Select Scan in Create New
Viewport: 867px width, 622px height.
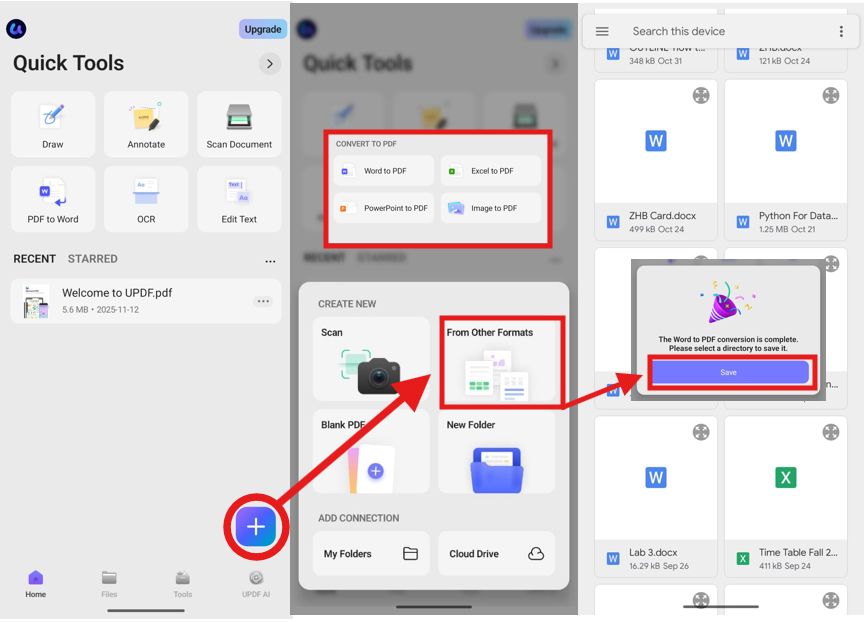click(371, 359)
